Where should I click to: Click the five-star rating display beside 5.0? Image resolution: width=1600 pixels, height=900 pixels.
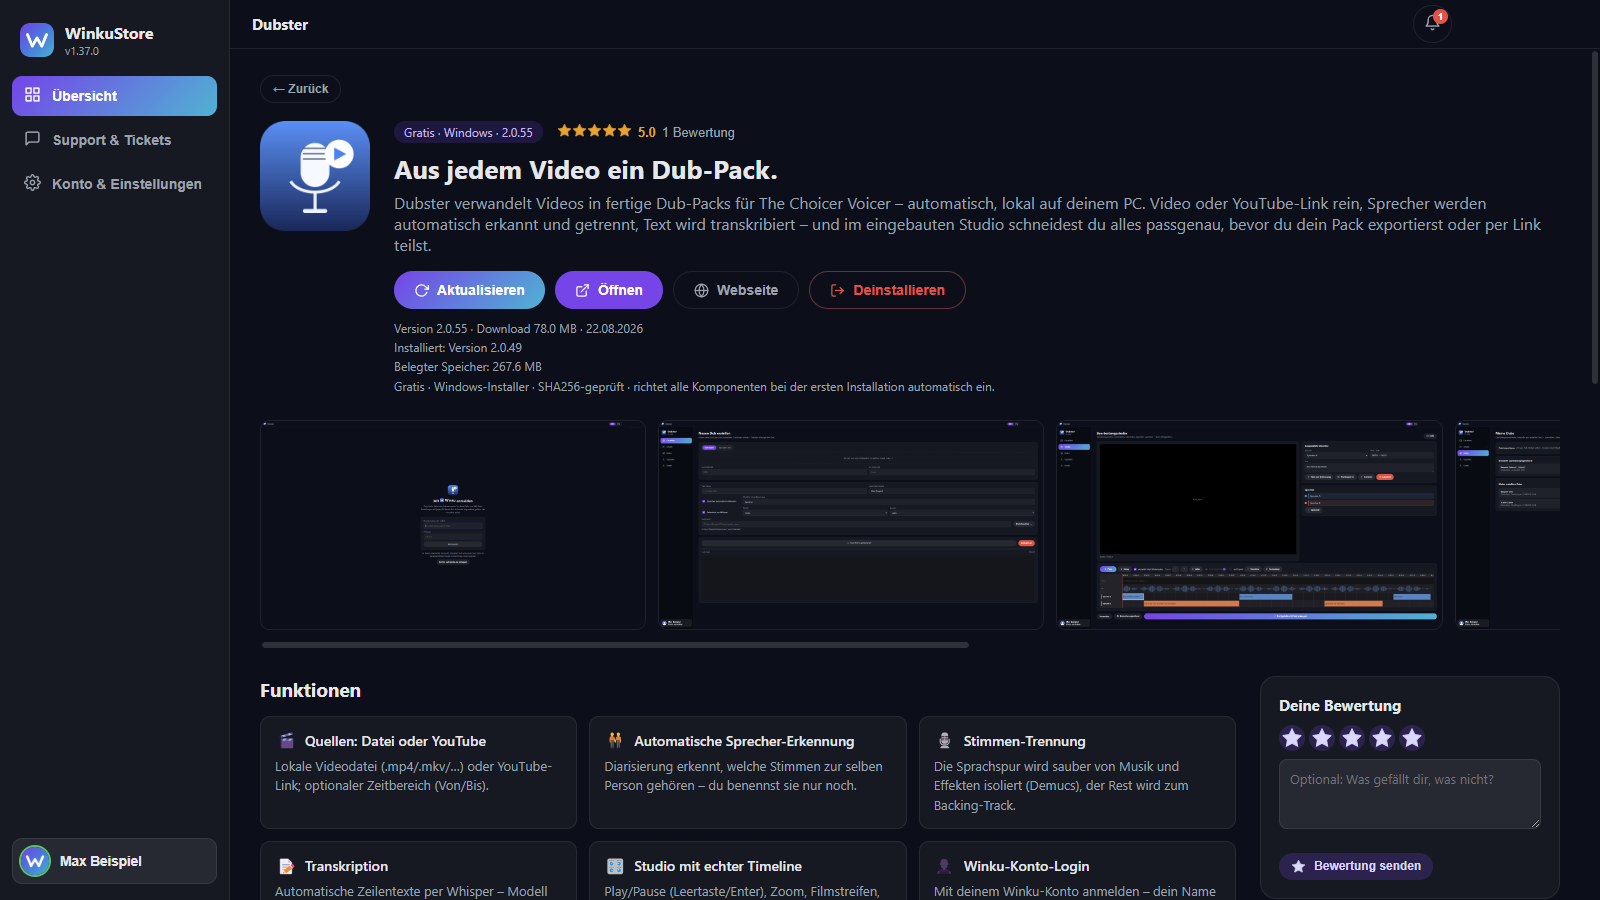coord(594,131)
